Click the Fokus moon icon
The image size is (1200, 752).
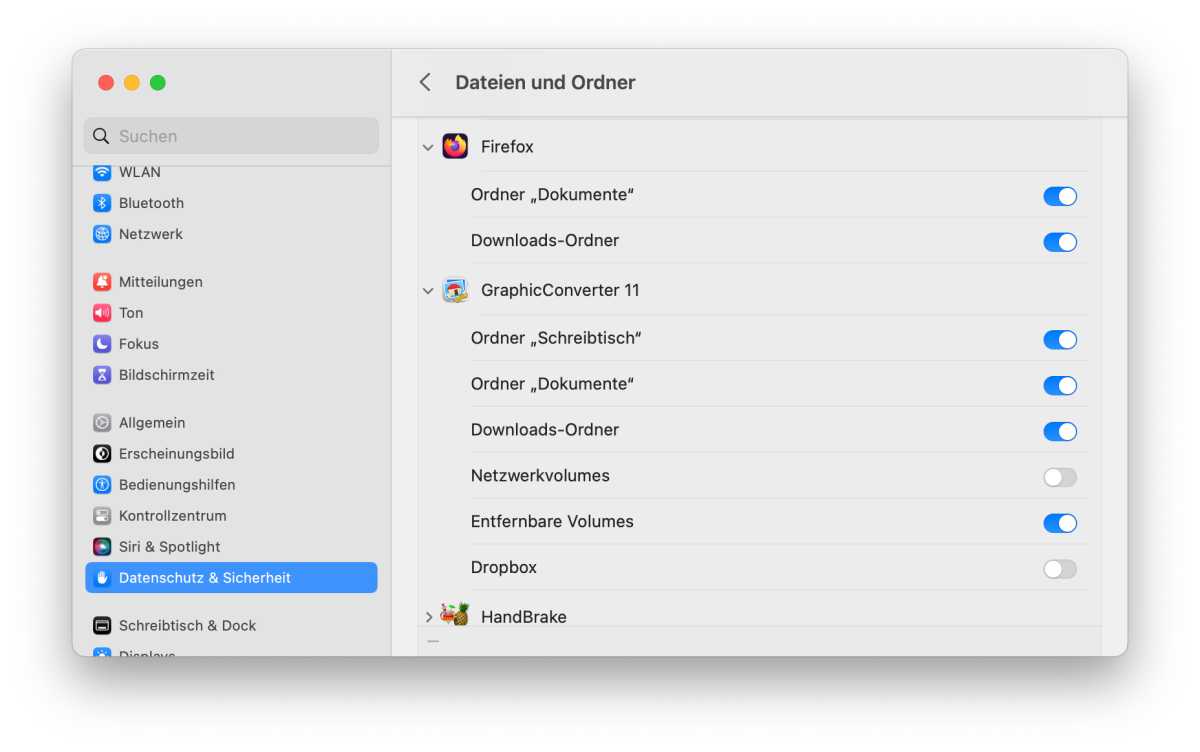click(x=102, y=344)
